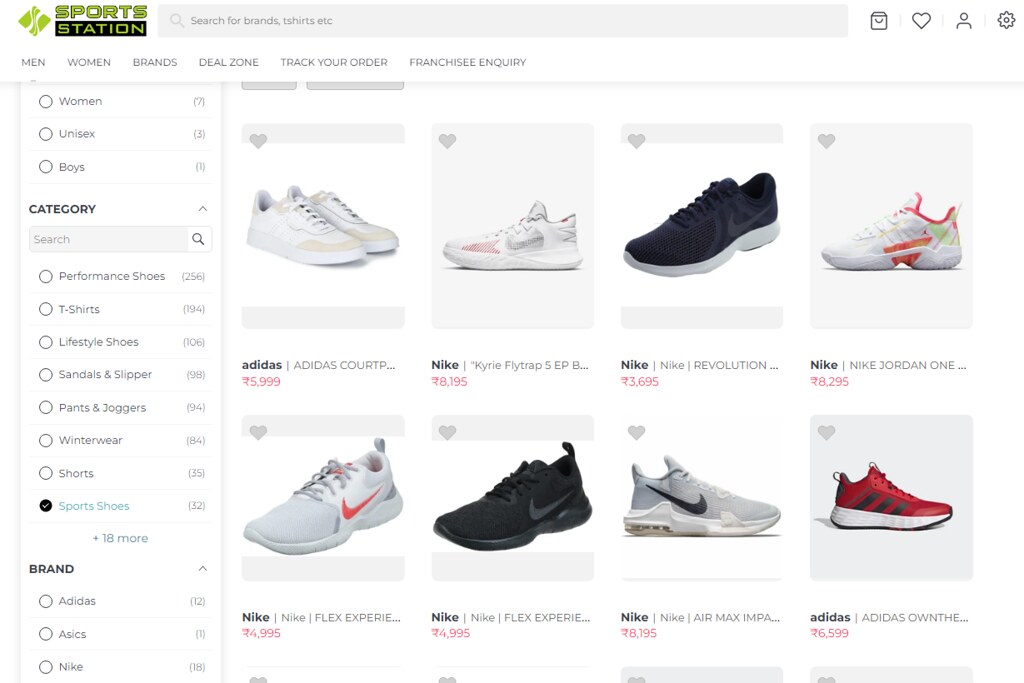Deselect the Sports Shoes filter
Viewport: 1024px width, 683px height.
tap(45, 506)
